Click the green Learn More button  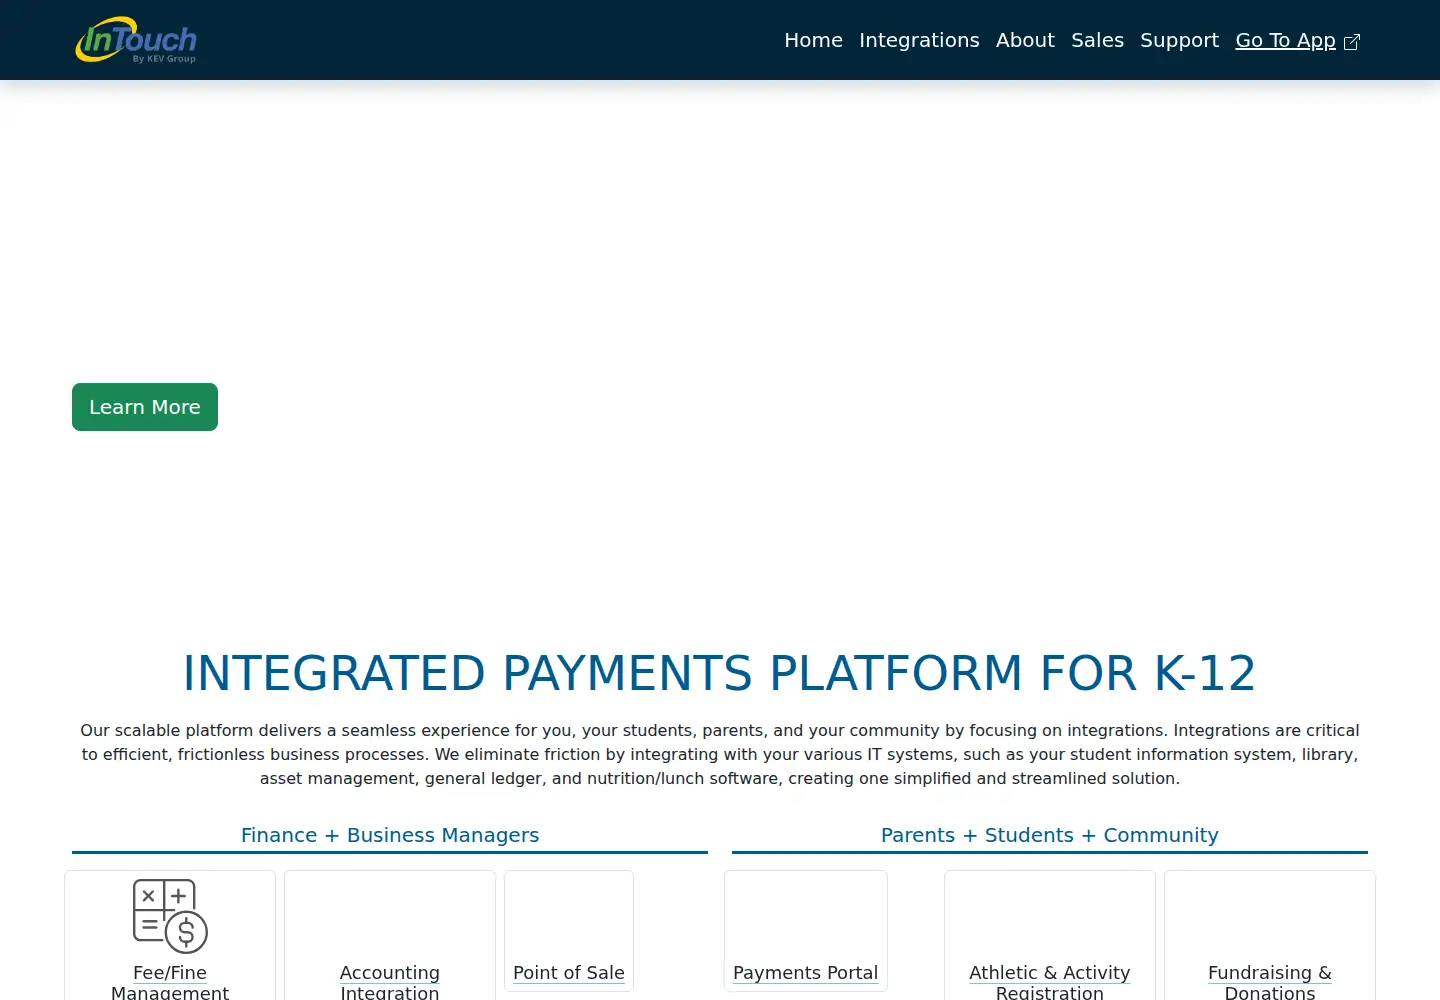145,407
